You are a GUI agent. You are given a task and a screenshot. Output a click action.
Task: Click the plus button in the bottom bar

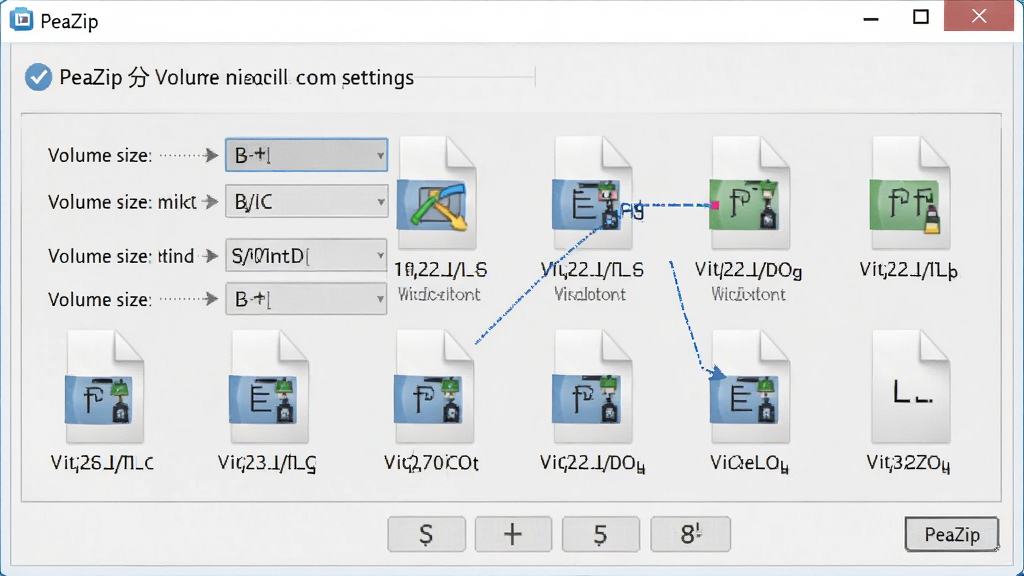[x=513, y=534]
